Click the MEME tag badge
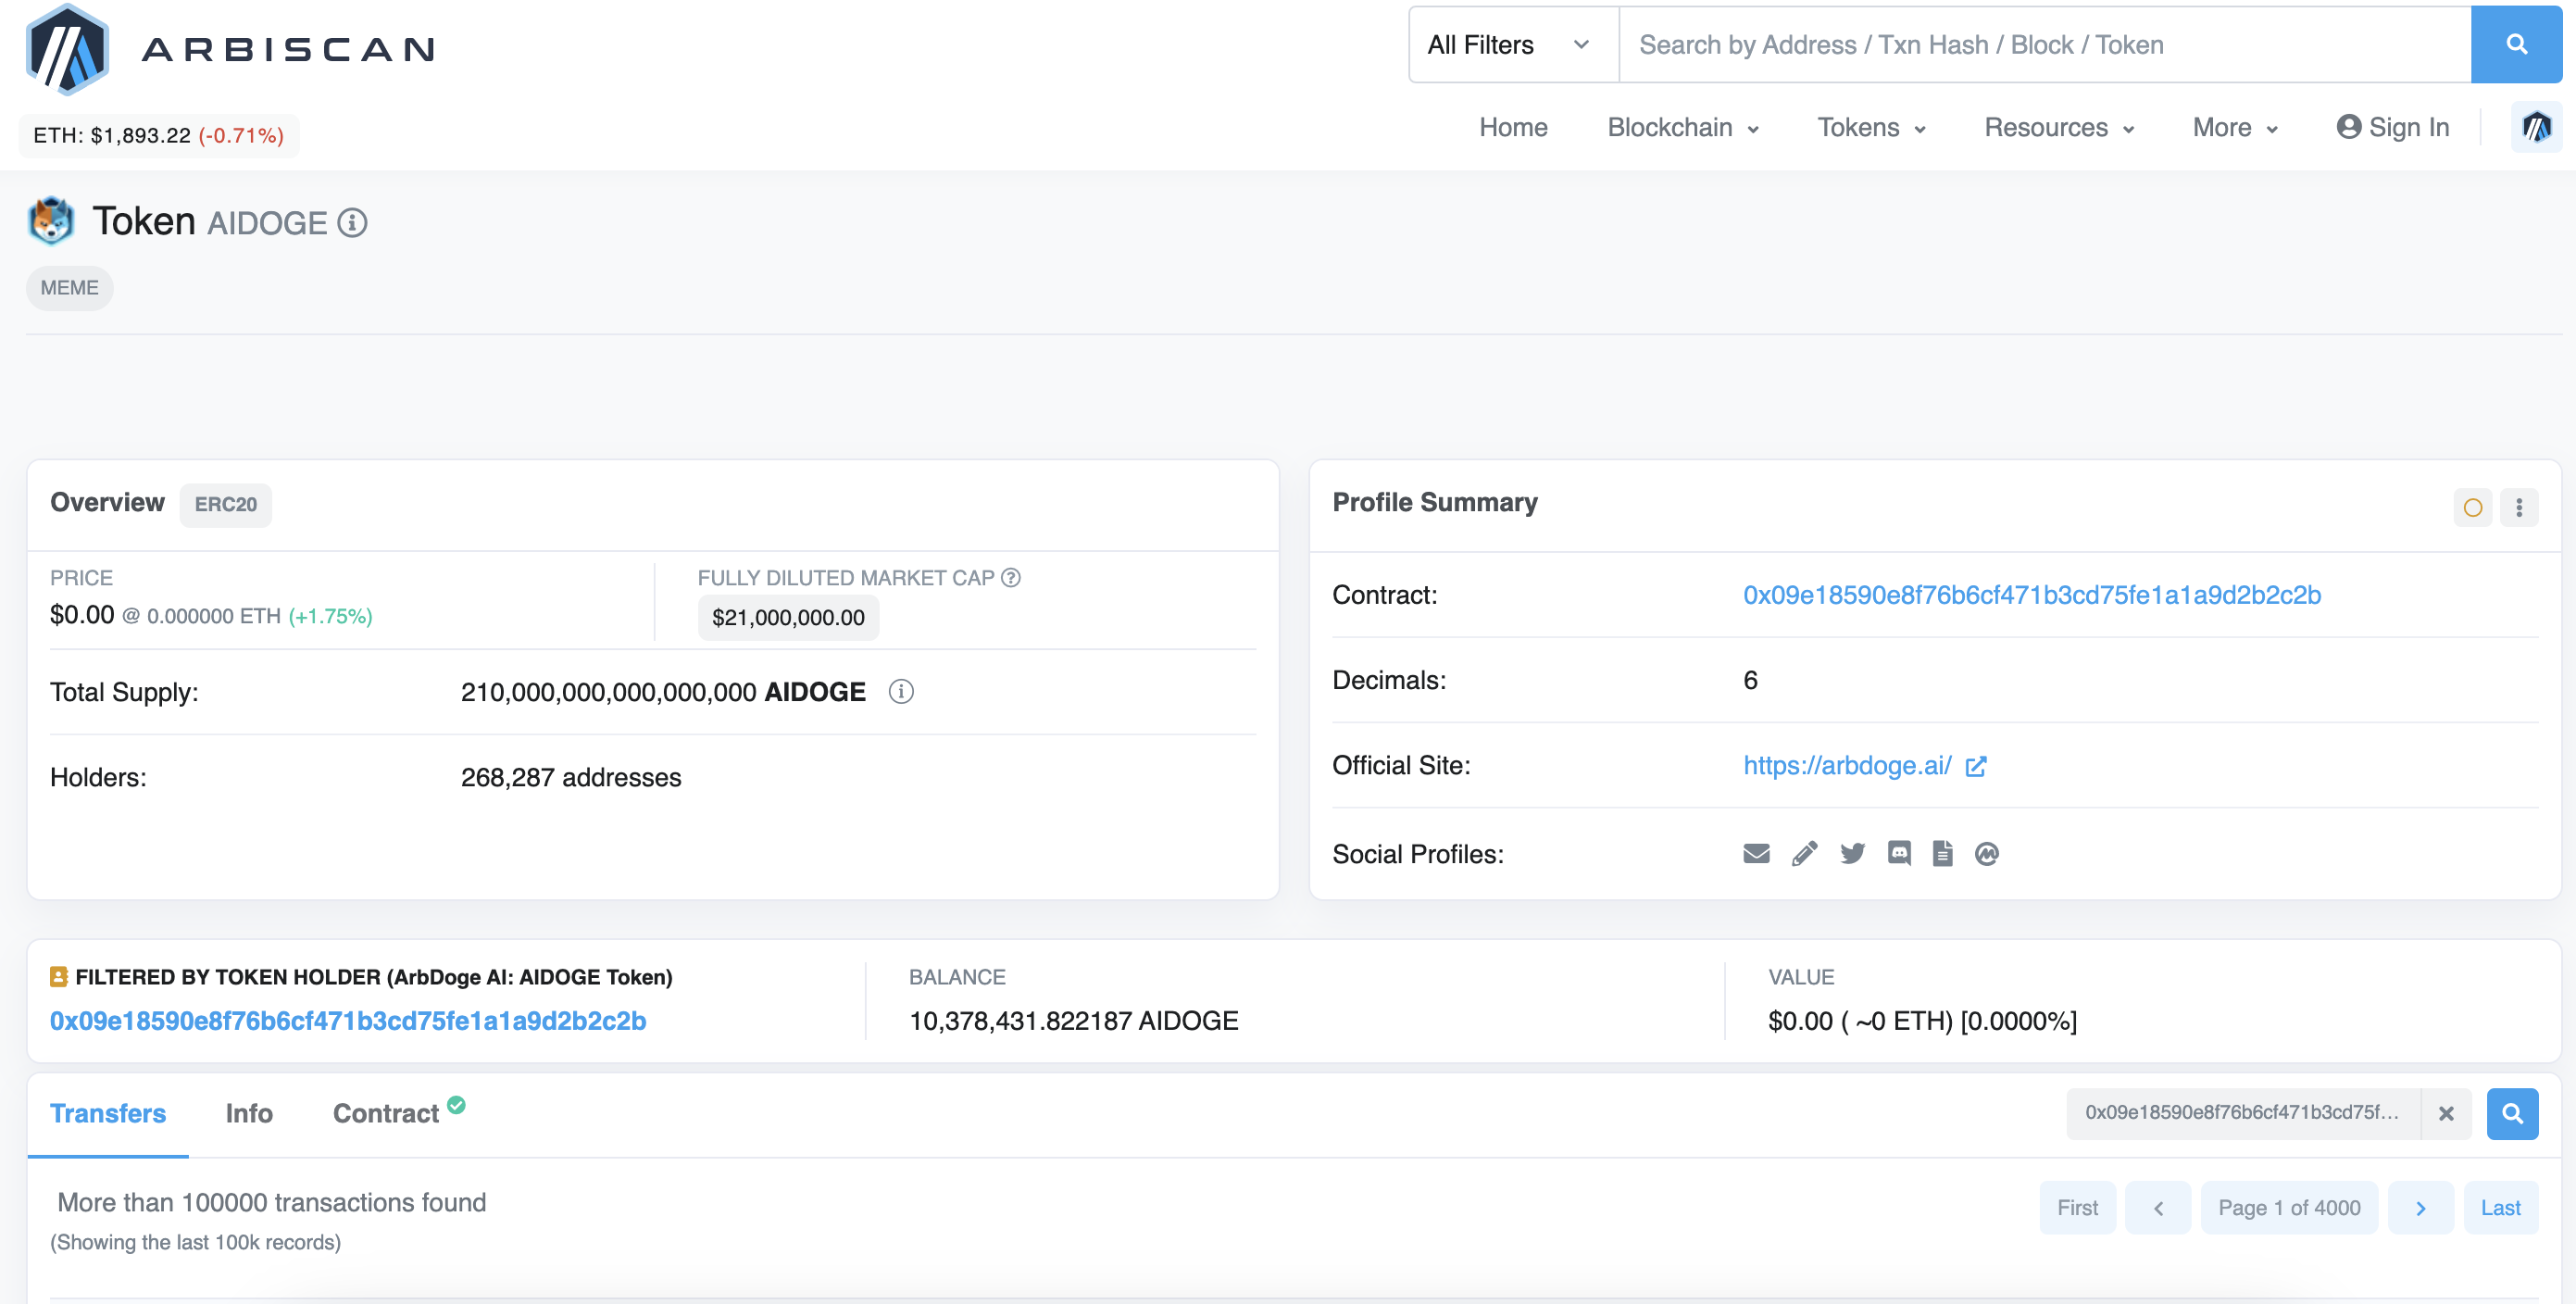The width and height of the screenshot is (2576, 1304). (x=69, y=288)
